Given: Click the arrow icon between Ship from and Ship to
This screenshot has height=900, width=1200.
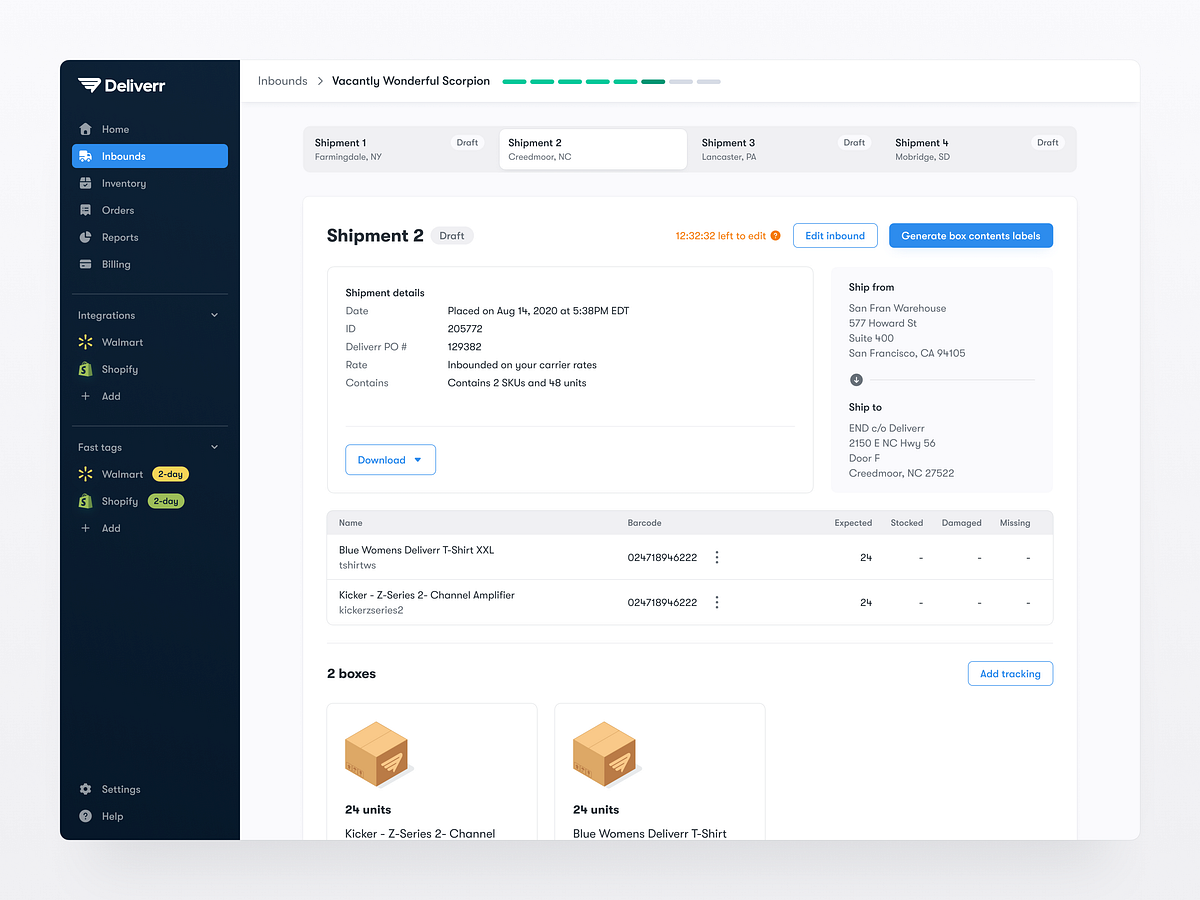Looking at the screenshot, I should tap(855, 380).
